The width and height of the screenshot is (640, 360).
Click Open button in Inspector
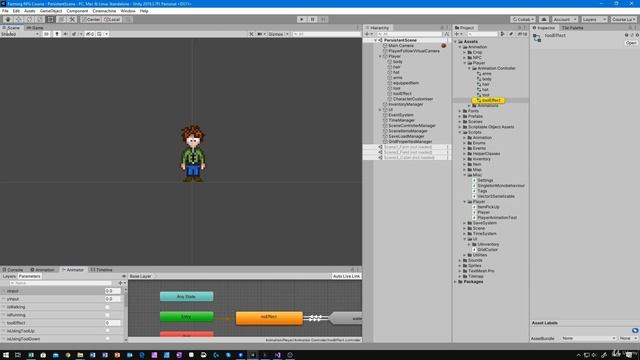tap(631, 43)
